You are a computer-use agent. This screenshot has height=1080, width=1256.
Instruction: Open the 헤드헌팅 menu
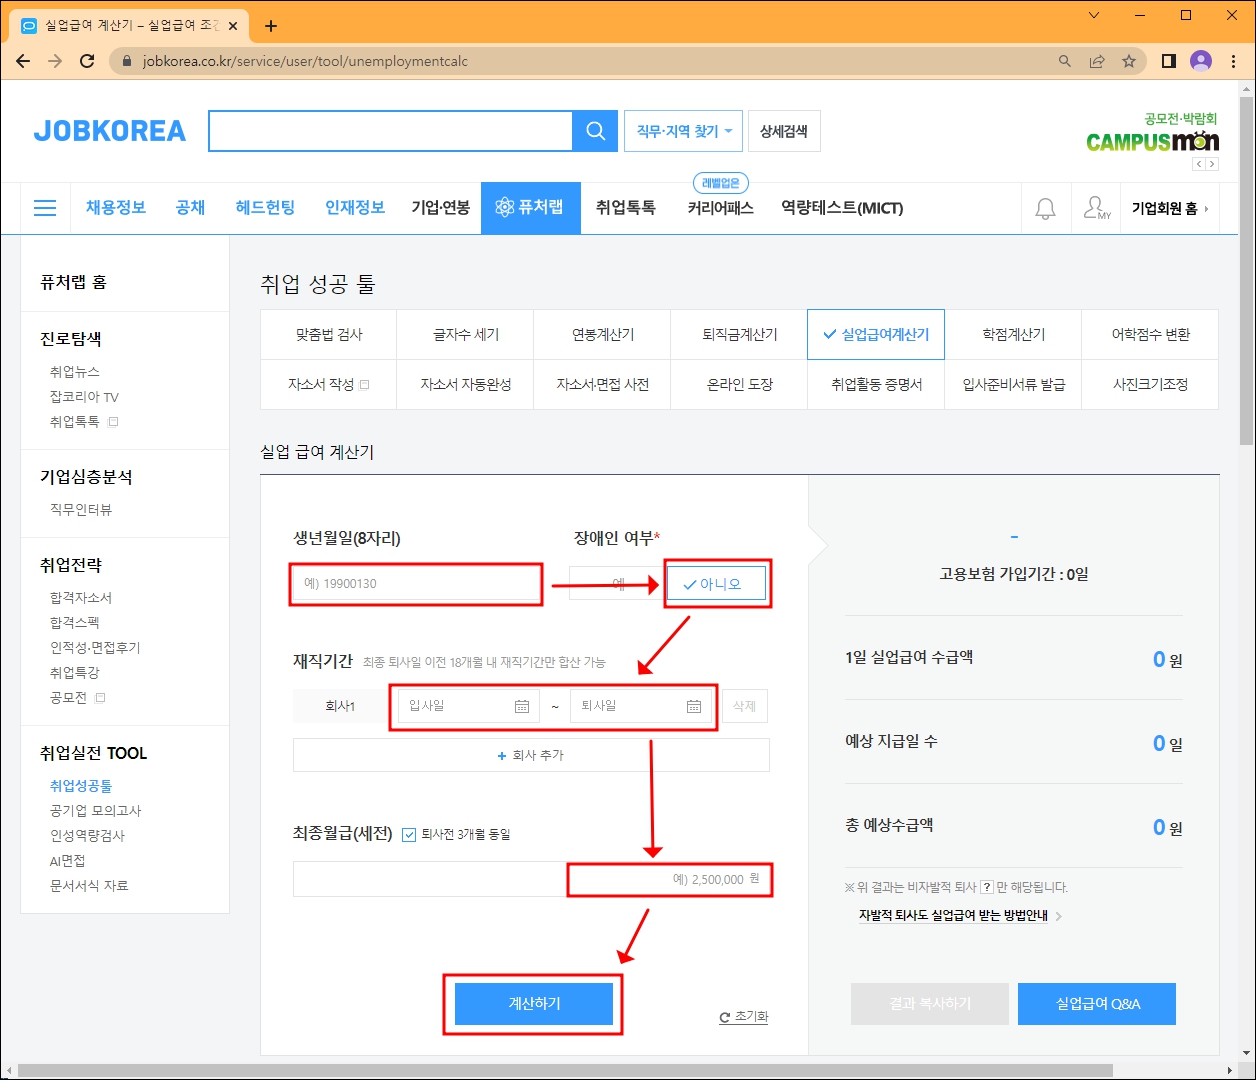[x=265, y=207]
